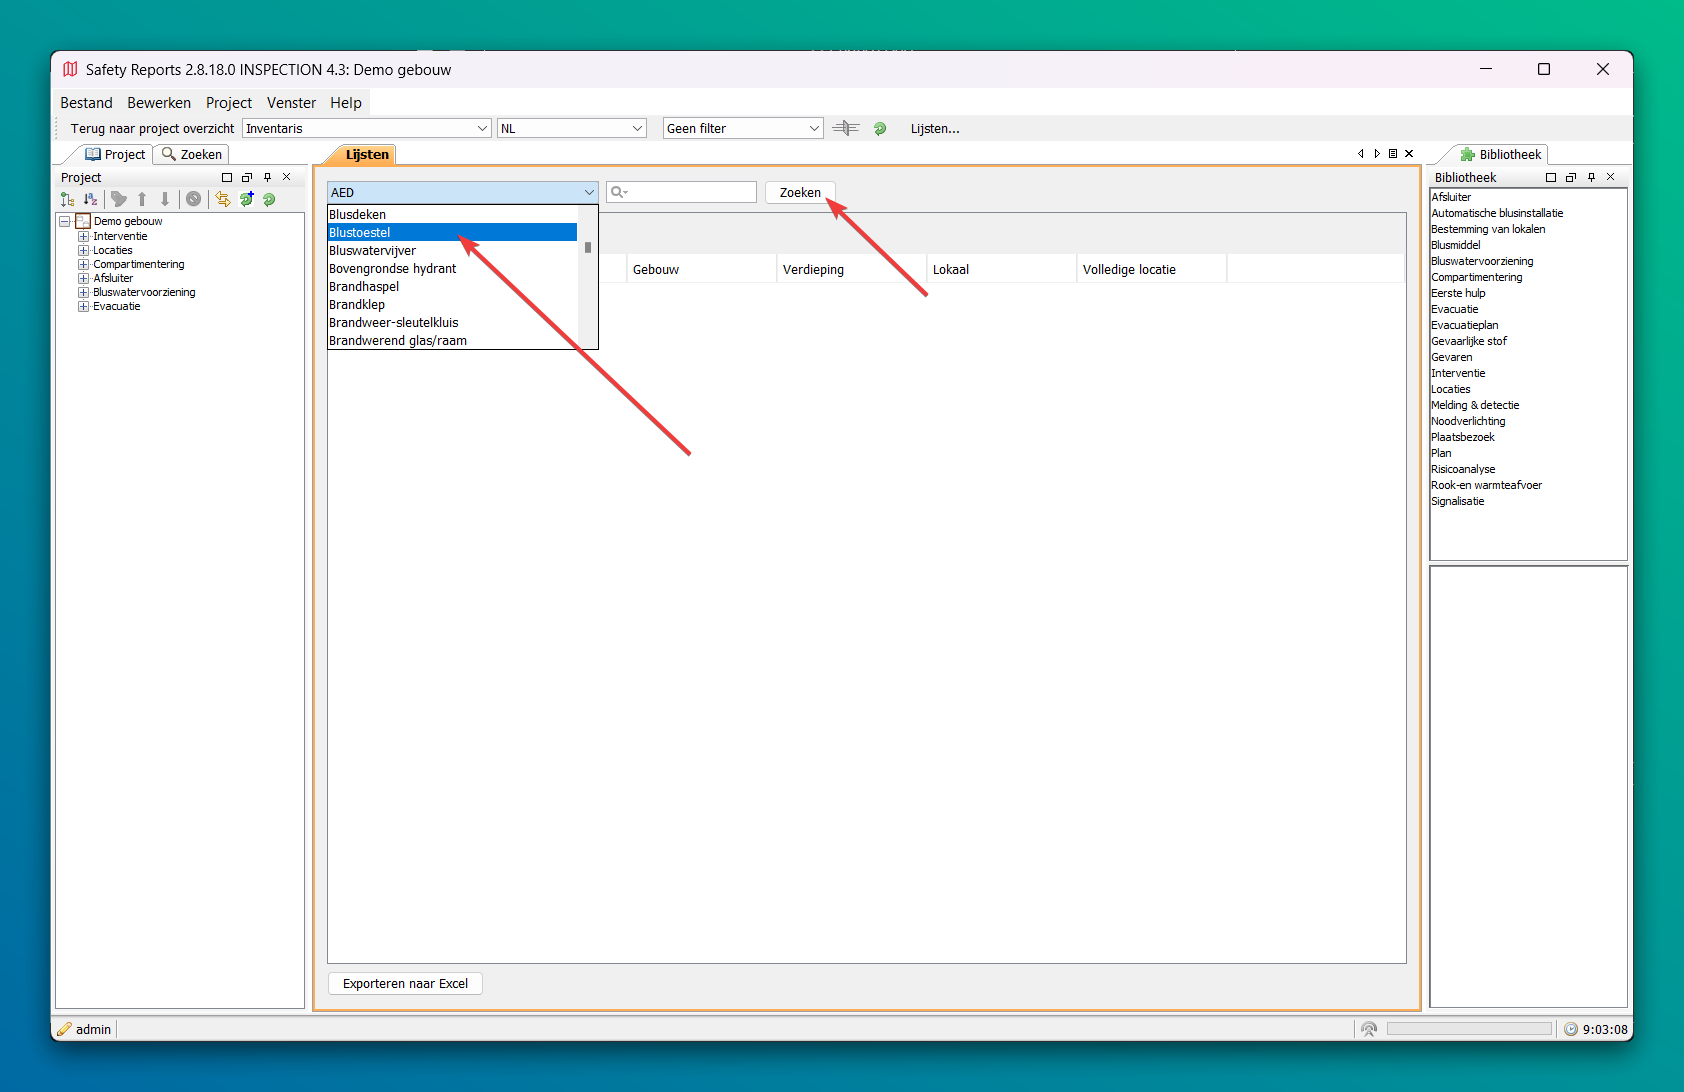Click the green refresh icon with blue plus
1684x1092 pixels.
coord(246,199)
